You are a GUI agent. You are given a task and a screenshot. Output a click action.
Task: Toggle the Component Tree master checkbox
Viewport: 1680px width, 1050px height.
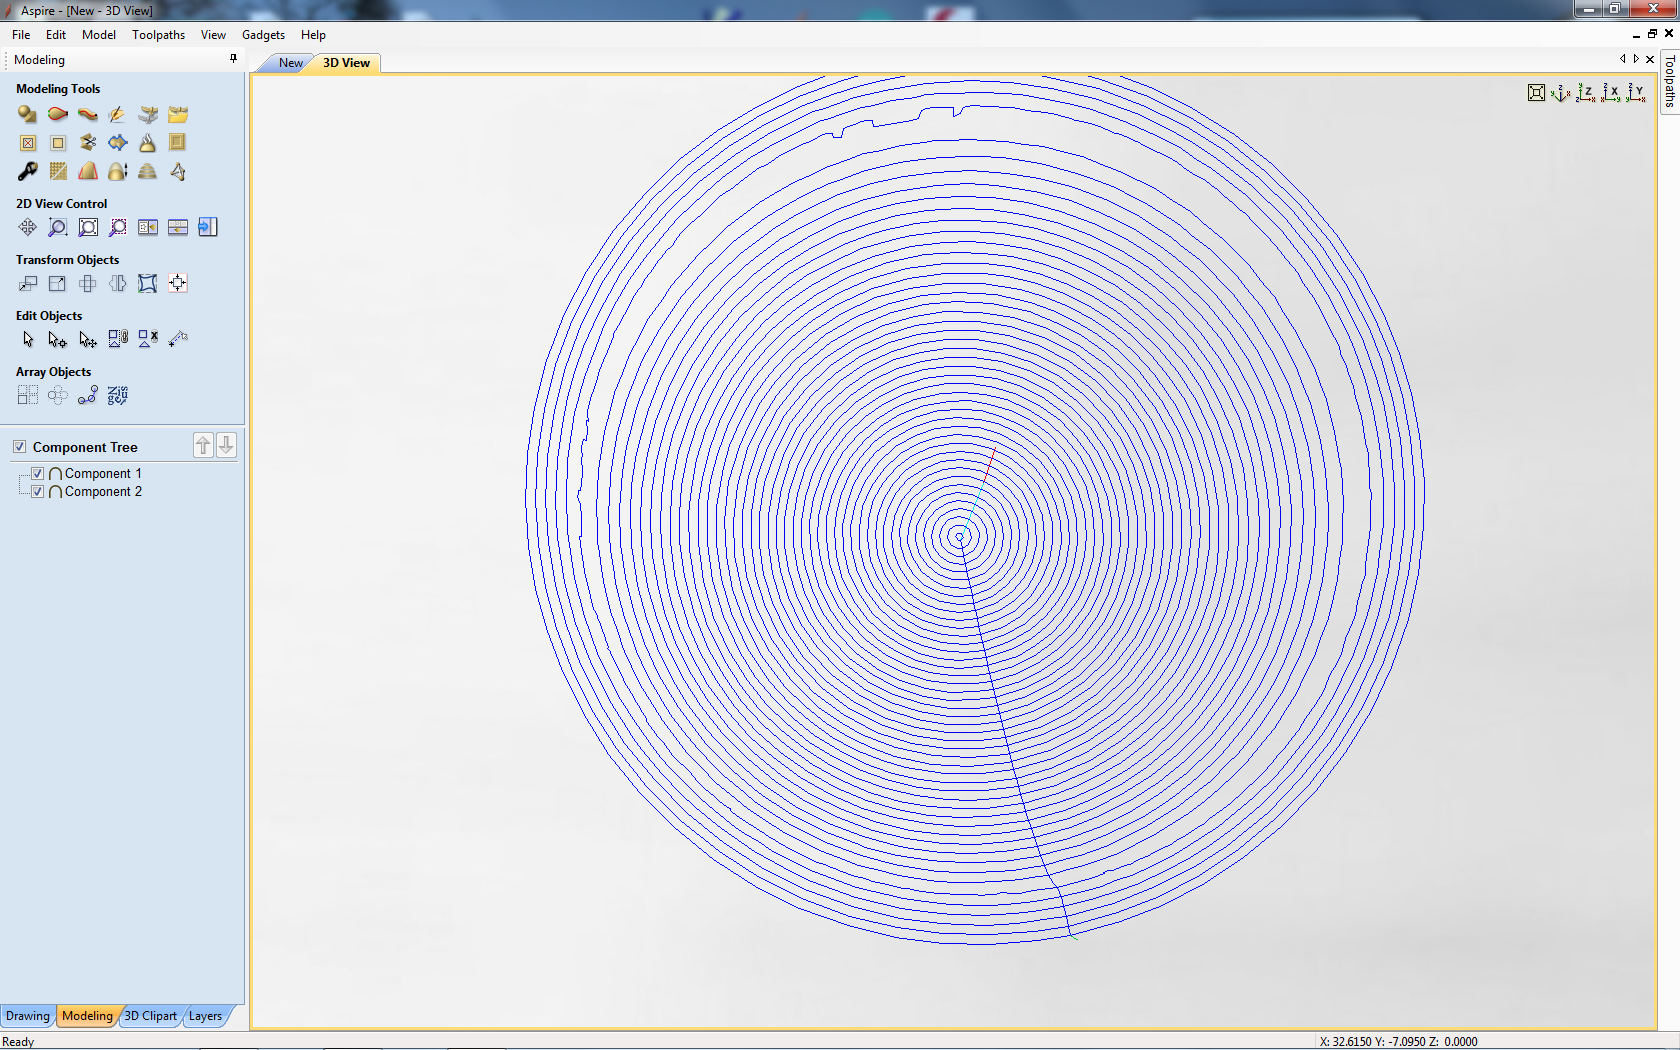(x=20, y=447)
